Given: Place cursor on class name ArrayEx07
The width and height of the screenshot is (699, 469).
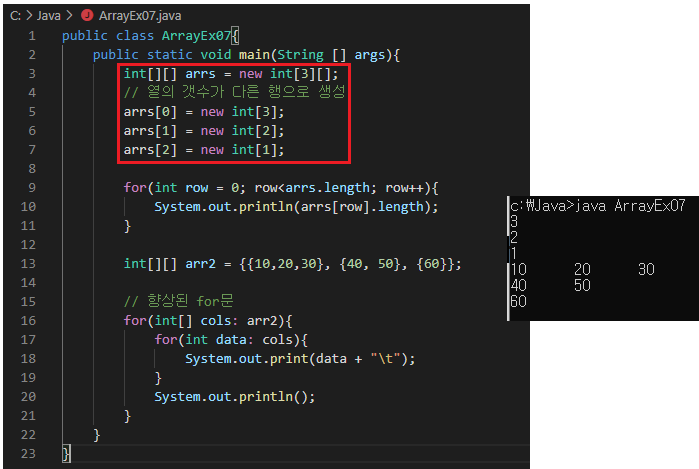Looking at the screenshot, I should click(196, 36).
